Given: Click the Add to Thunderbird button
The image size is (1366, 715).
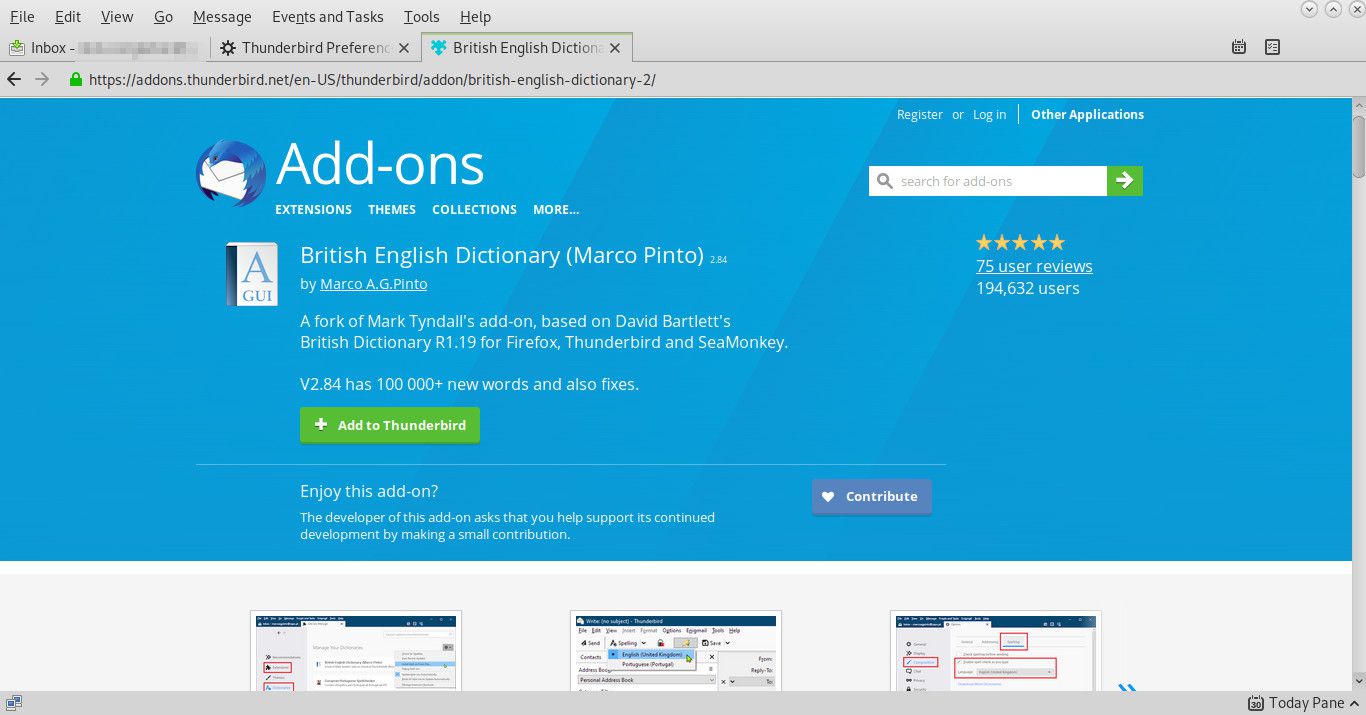Looking at the screenshot, I should [x=389, y=425].
